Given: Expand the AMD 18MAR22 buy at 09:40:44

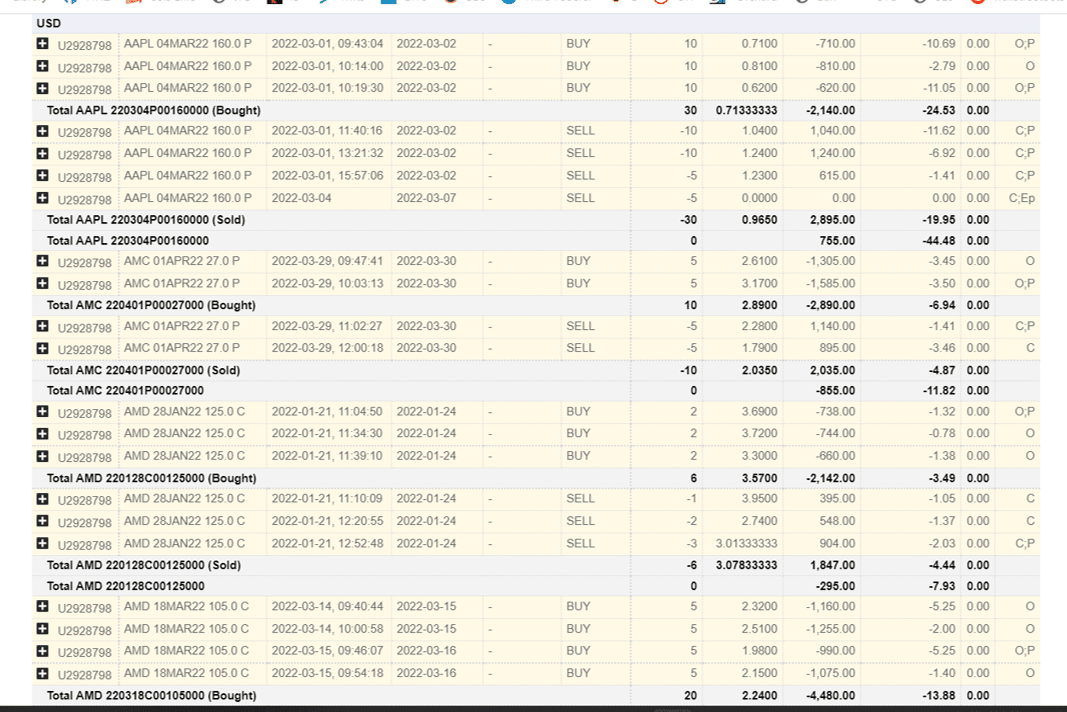Looking at the screenshot, I should pyautogui.click(x=42, y=606).
